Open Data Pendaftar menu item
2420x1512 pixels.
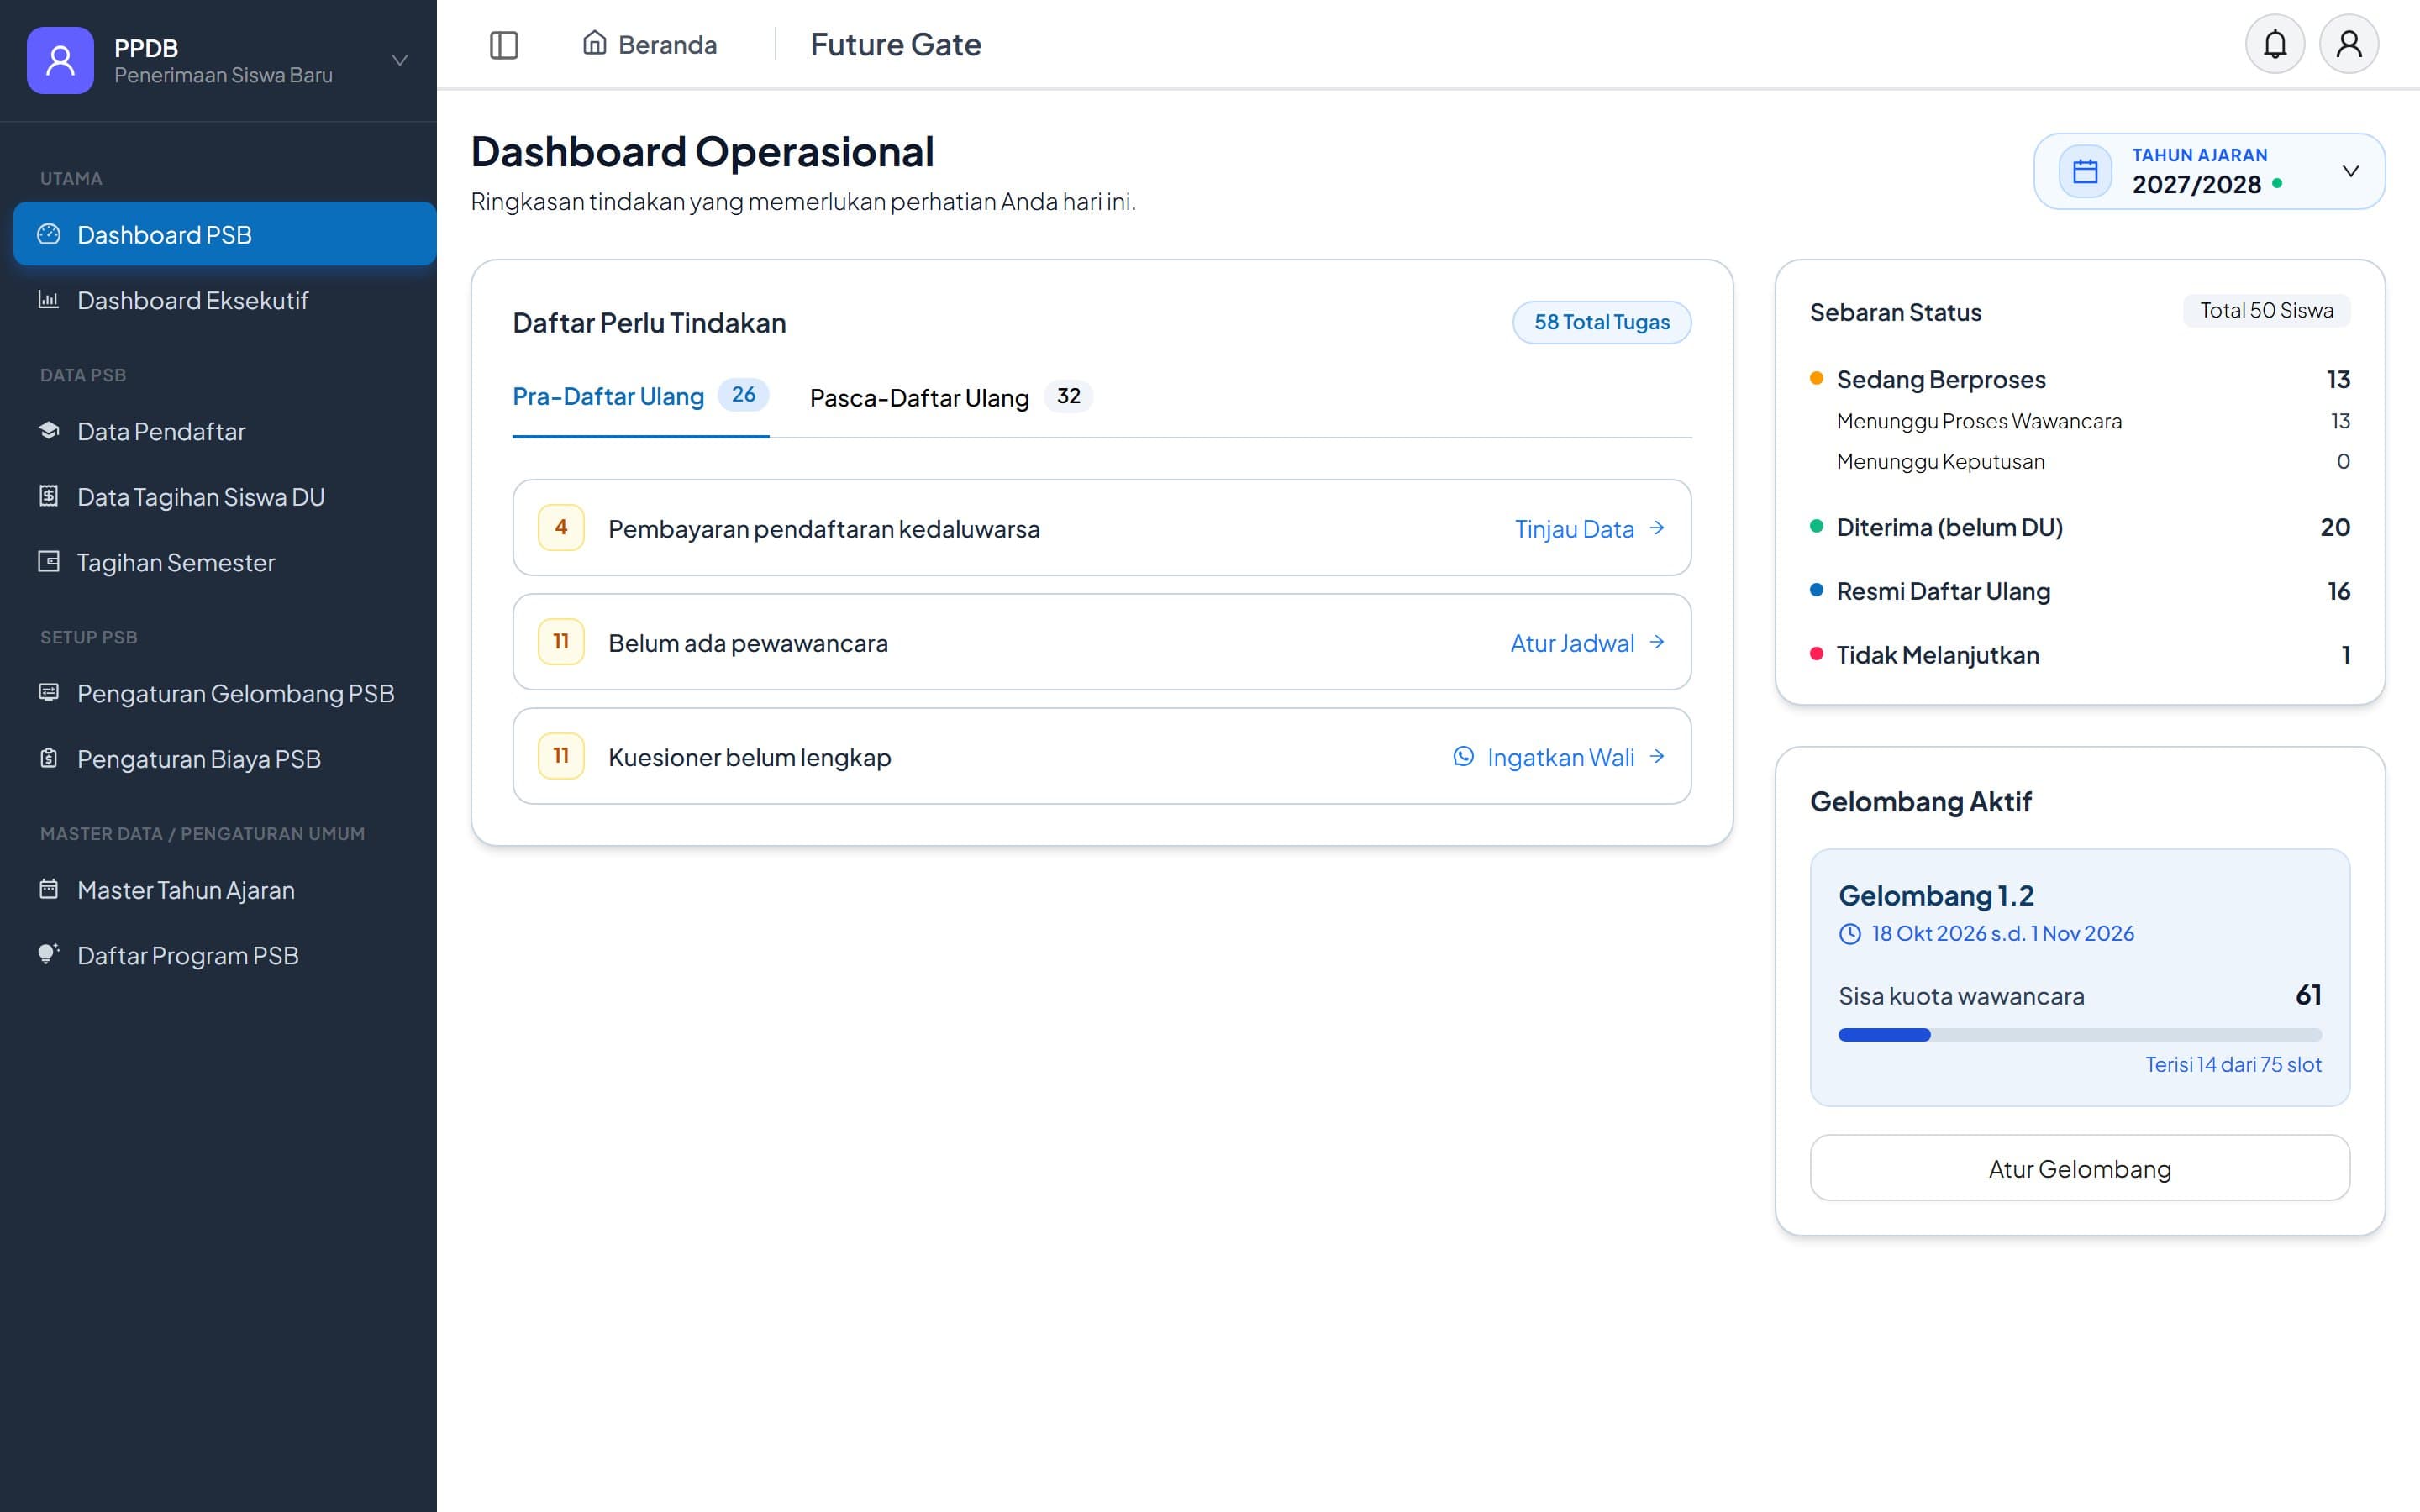[224, 431]
